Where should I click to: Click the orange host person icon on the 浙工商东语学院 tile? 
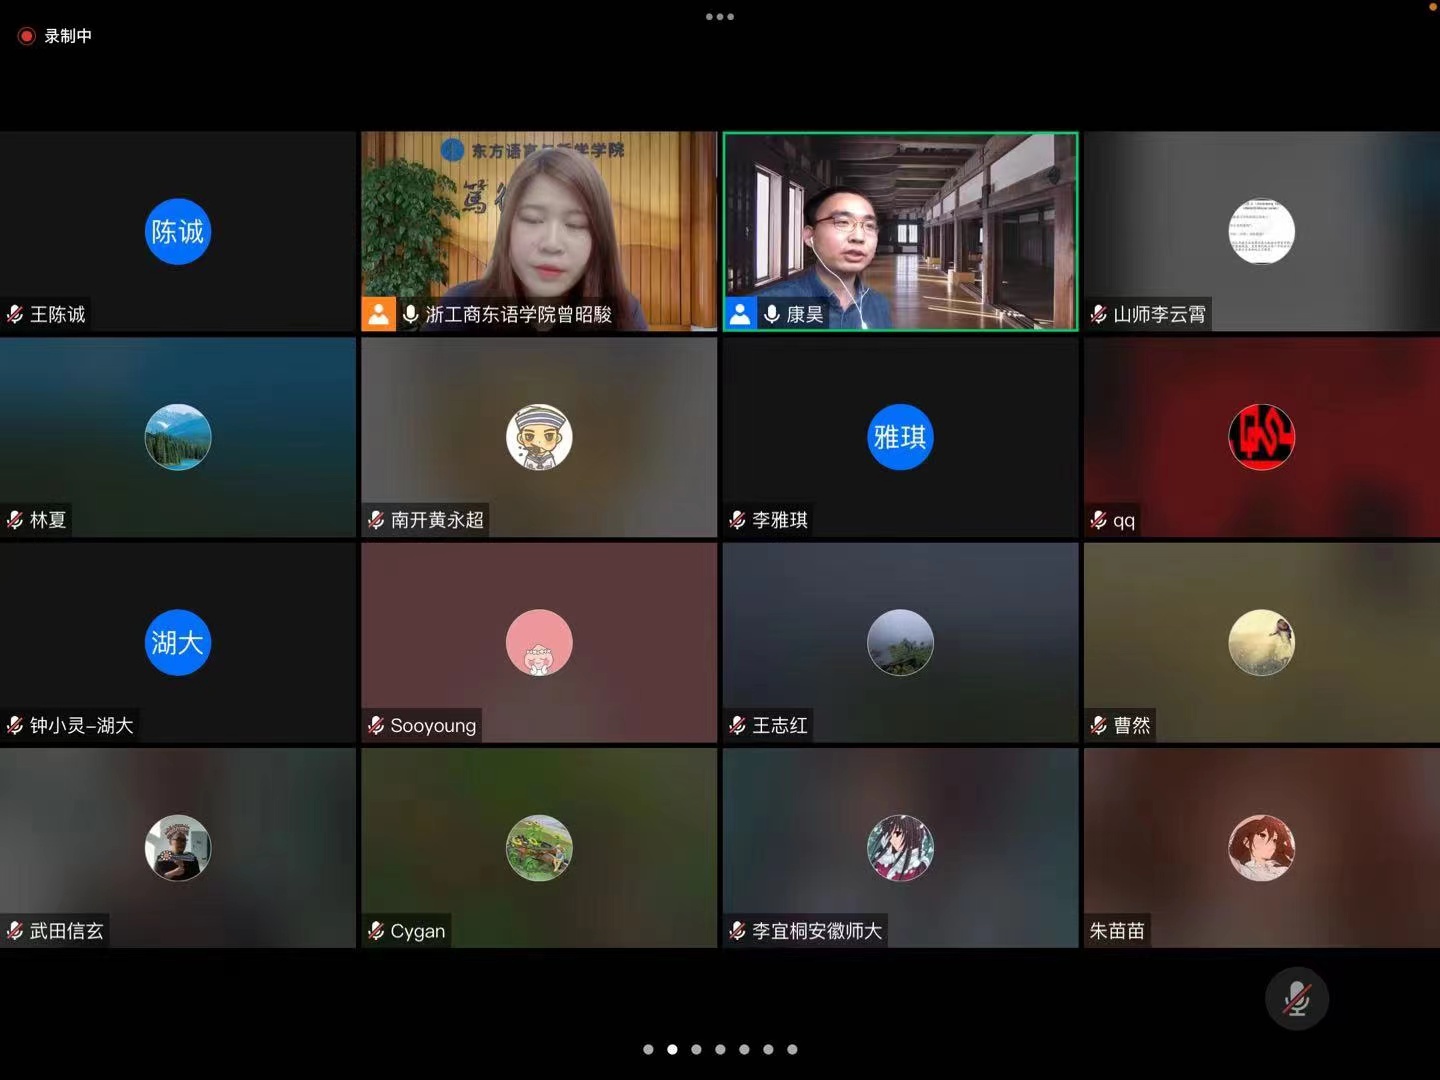coord(378,314)
